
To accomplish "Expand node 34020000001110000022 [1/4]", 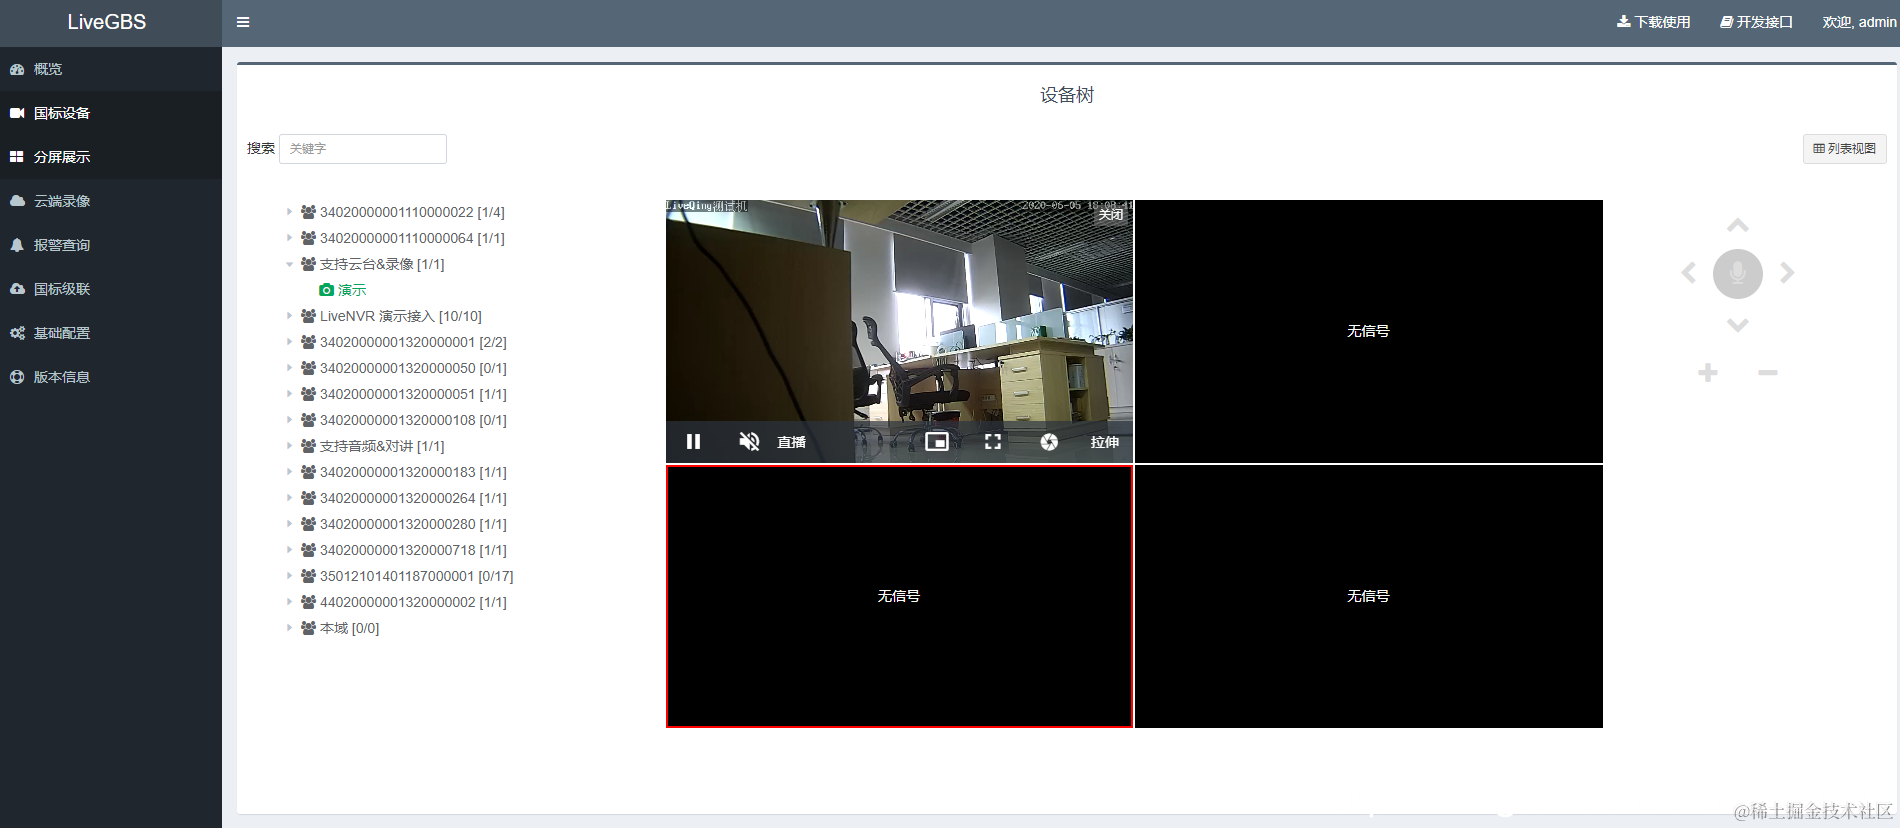I will pyautogui.click(x=289, y=212).
